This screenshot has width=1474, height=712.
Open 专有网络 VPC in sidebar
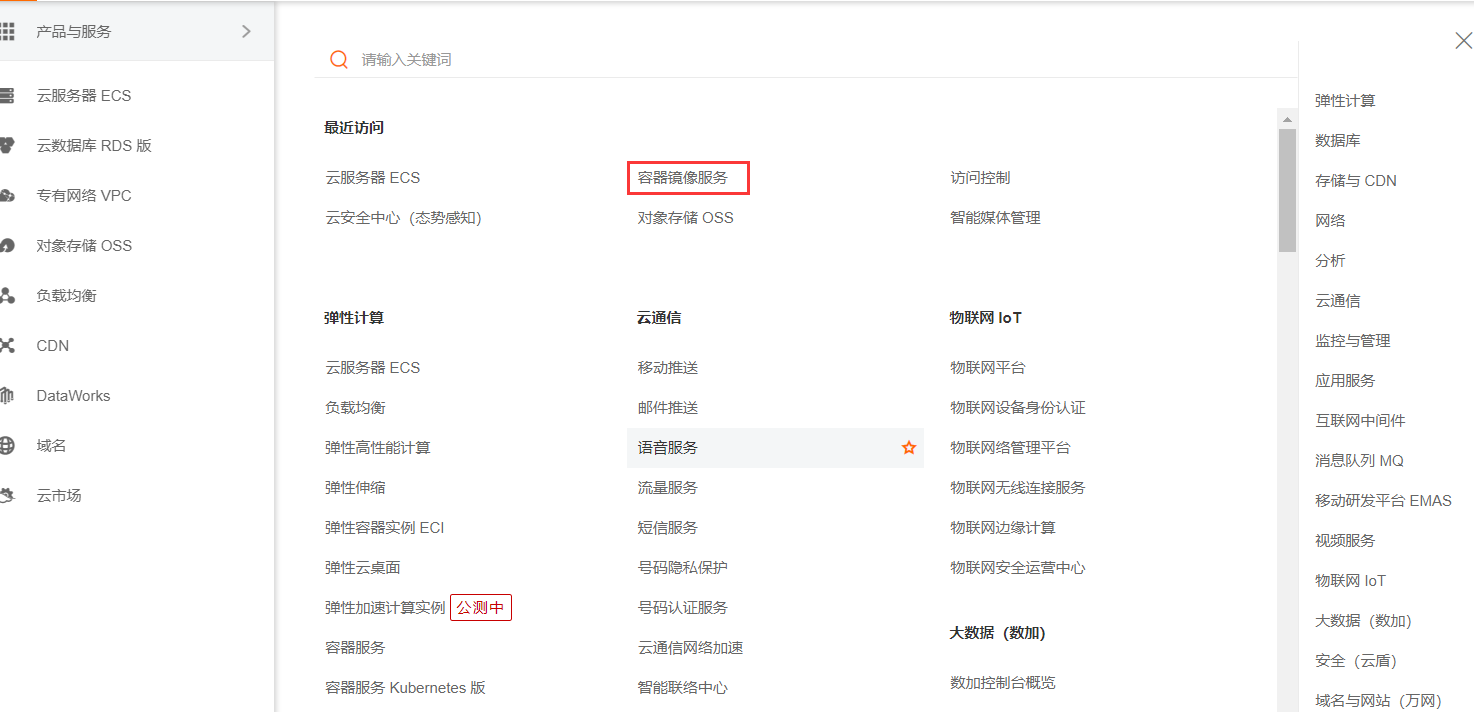84,196
